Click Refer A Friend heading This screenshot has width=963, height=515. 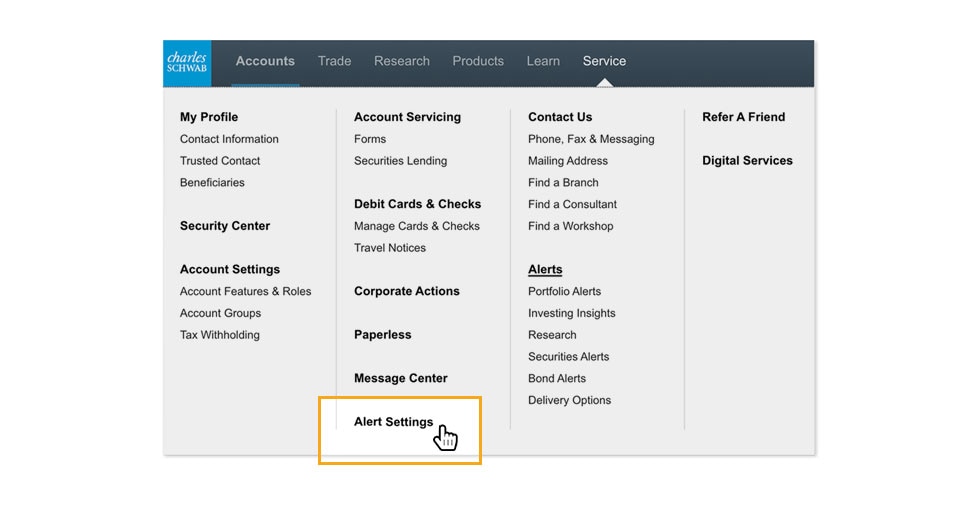743,117
